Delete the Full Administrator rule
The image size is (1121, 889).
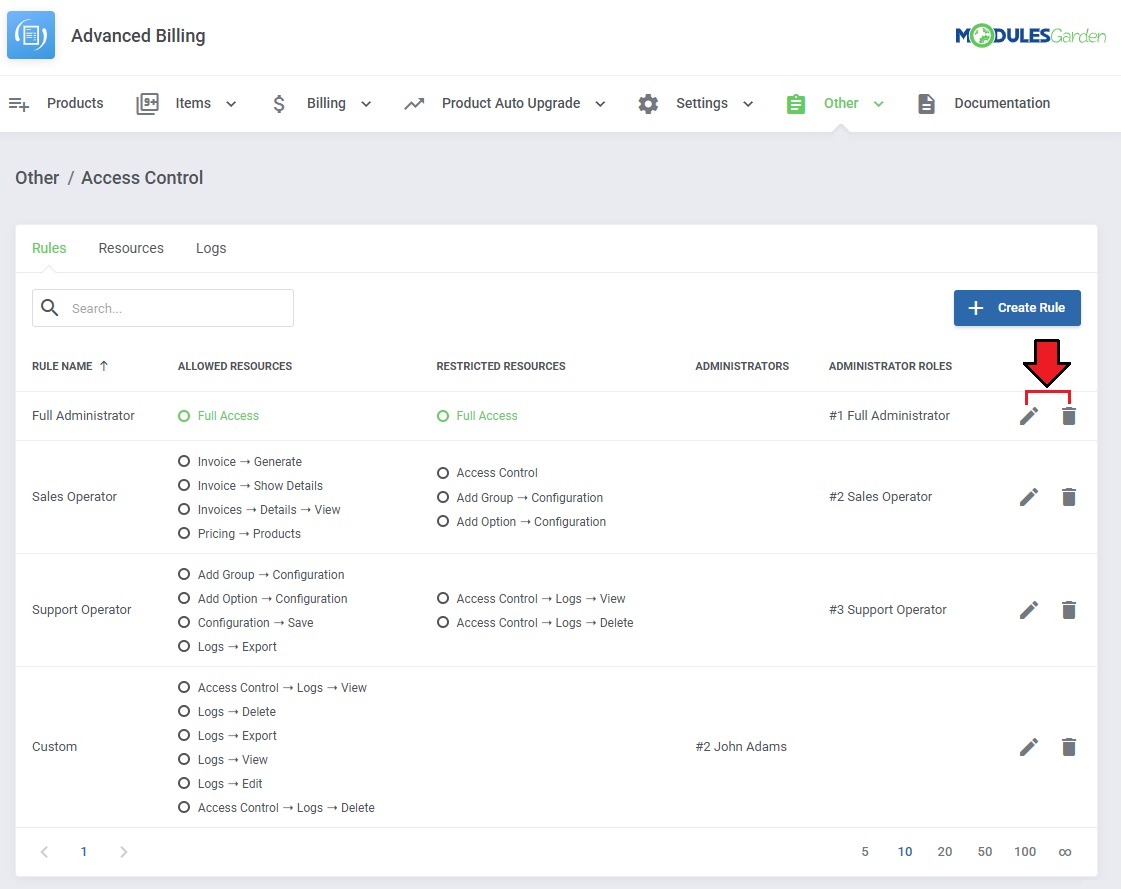click(1069, 416)
